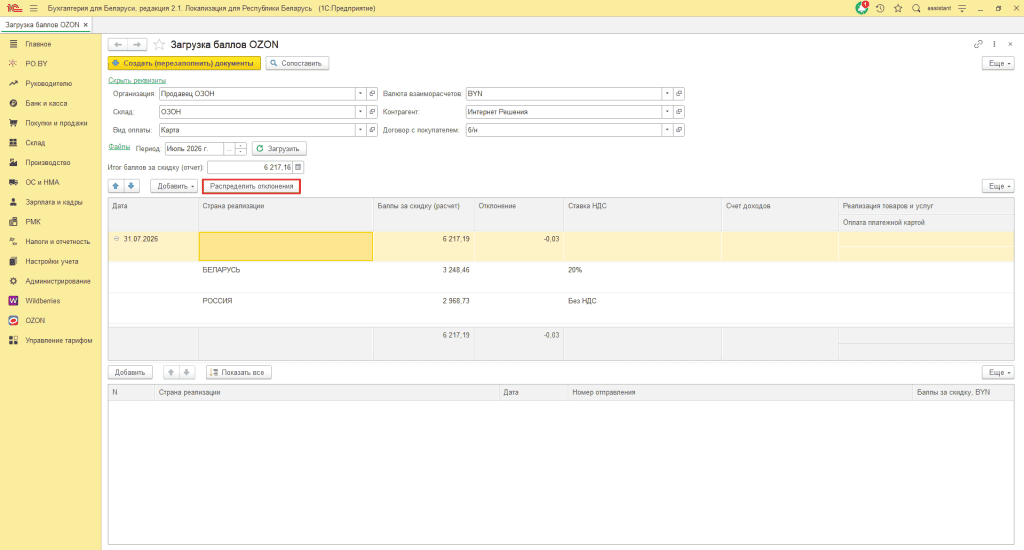Open the Файлы link
The image size is (1024, 550).
click(119, 147)
